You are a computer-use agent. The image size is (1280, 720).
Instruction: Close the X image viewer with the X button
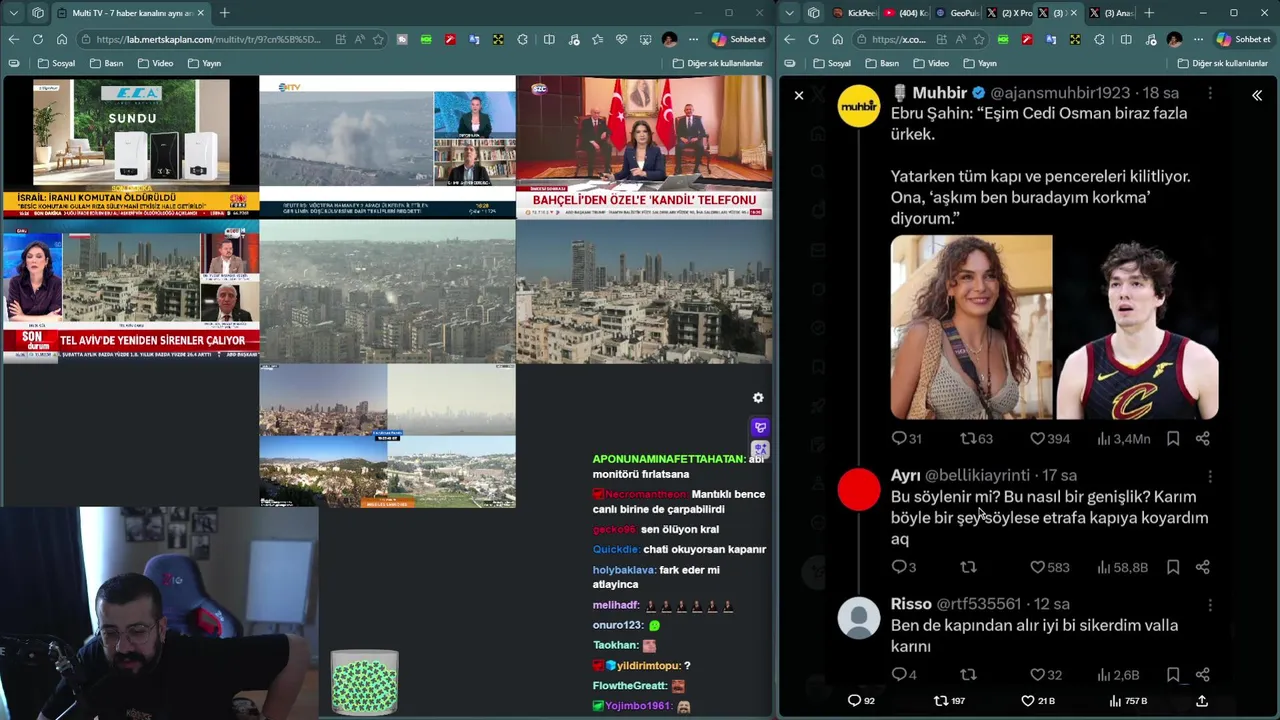point(798,95)
